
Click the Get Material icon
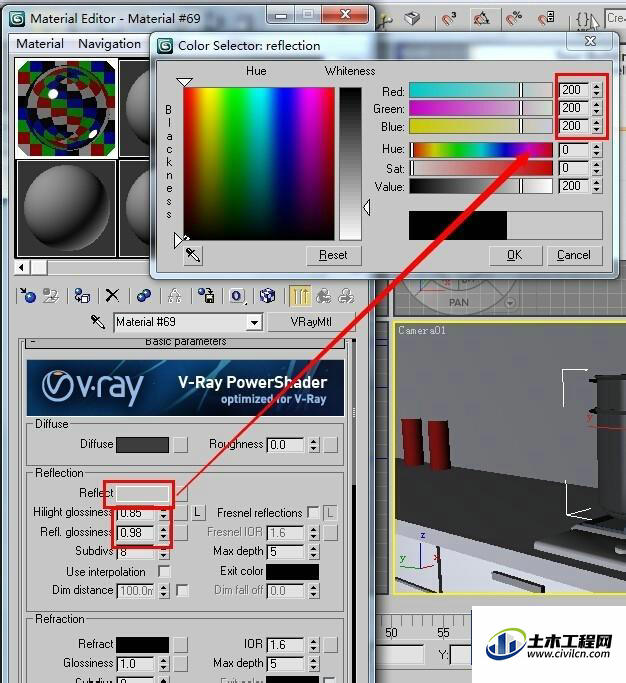tap(28, 296)
